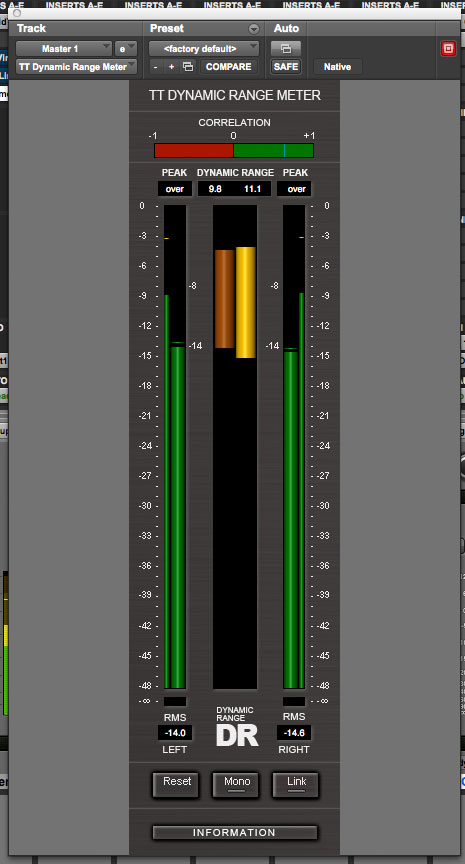Toggle the red target window button
This screenshot has width=465, height=864.
coord(448,48)
